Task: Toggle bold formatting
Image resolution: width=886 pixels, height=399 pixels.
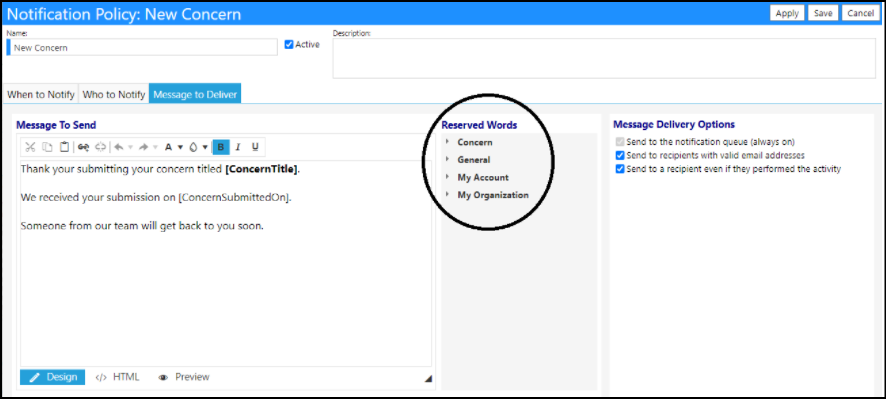Action: click(221, 147)
